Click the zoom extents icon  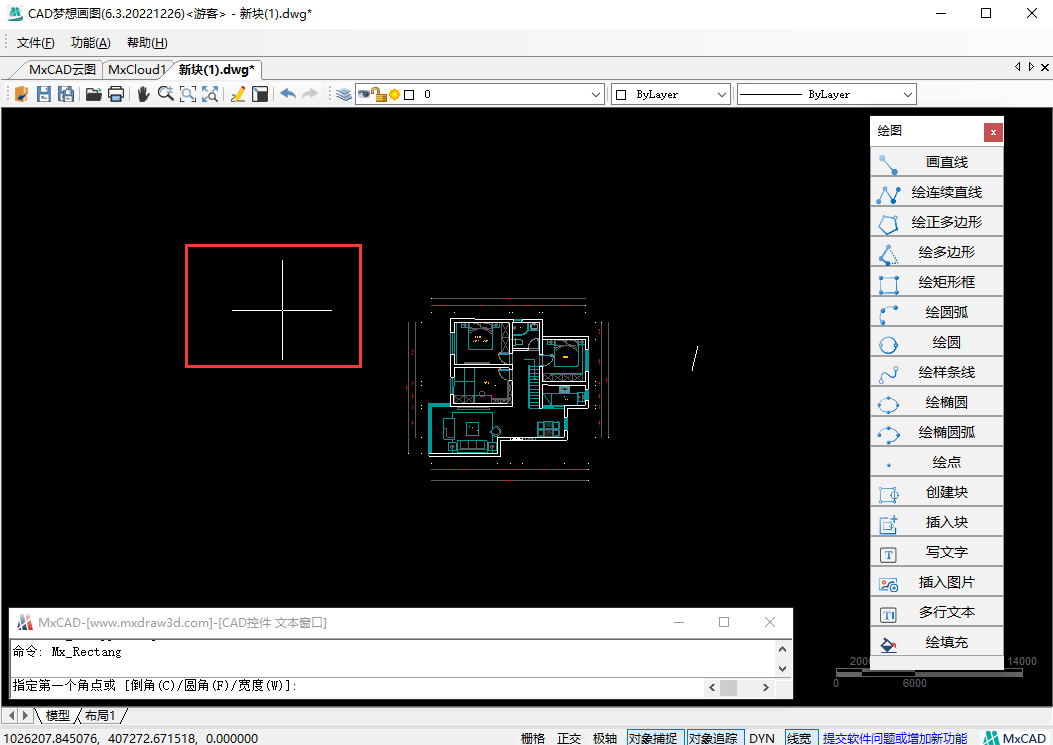pyautogui.click(x=210, y=94)
